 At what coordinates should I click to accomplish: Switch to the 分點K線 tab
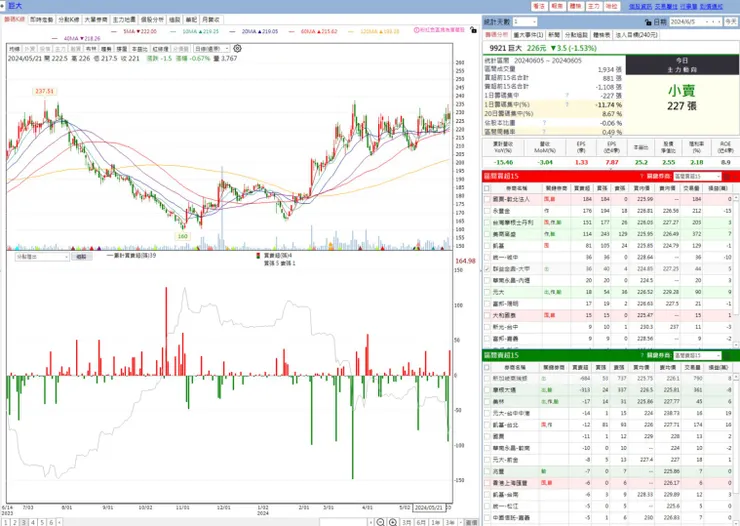pos(69,20)
